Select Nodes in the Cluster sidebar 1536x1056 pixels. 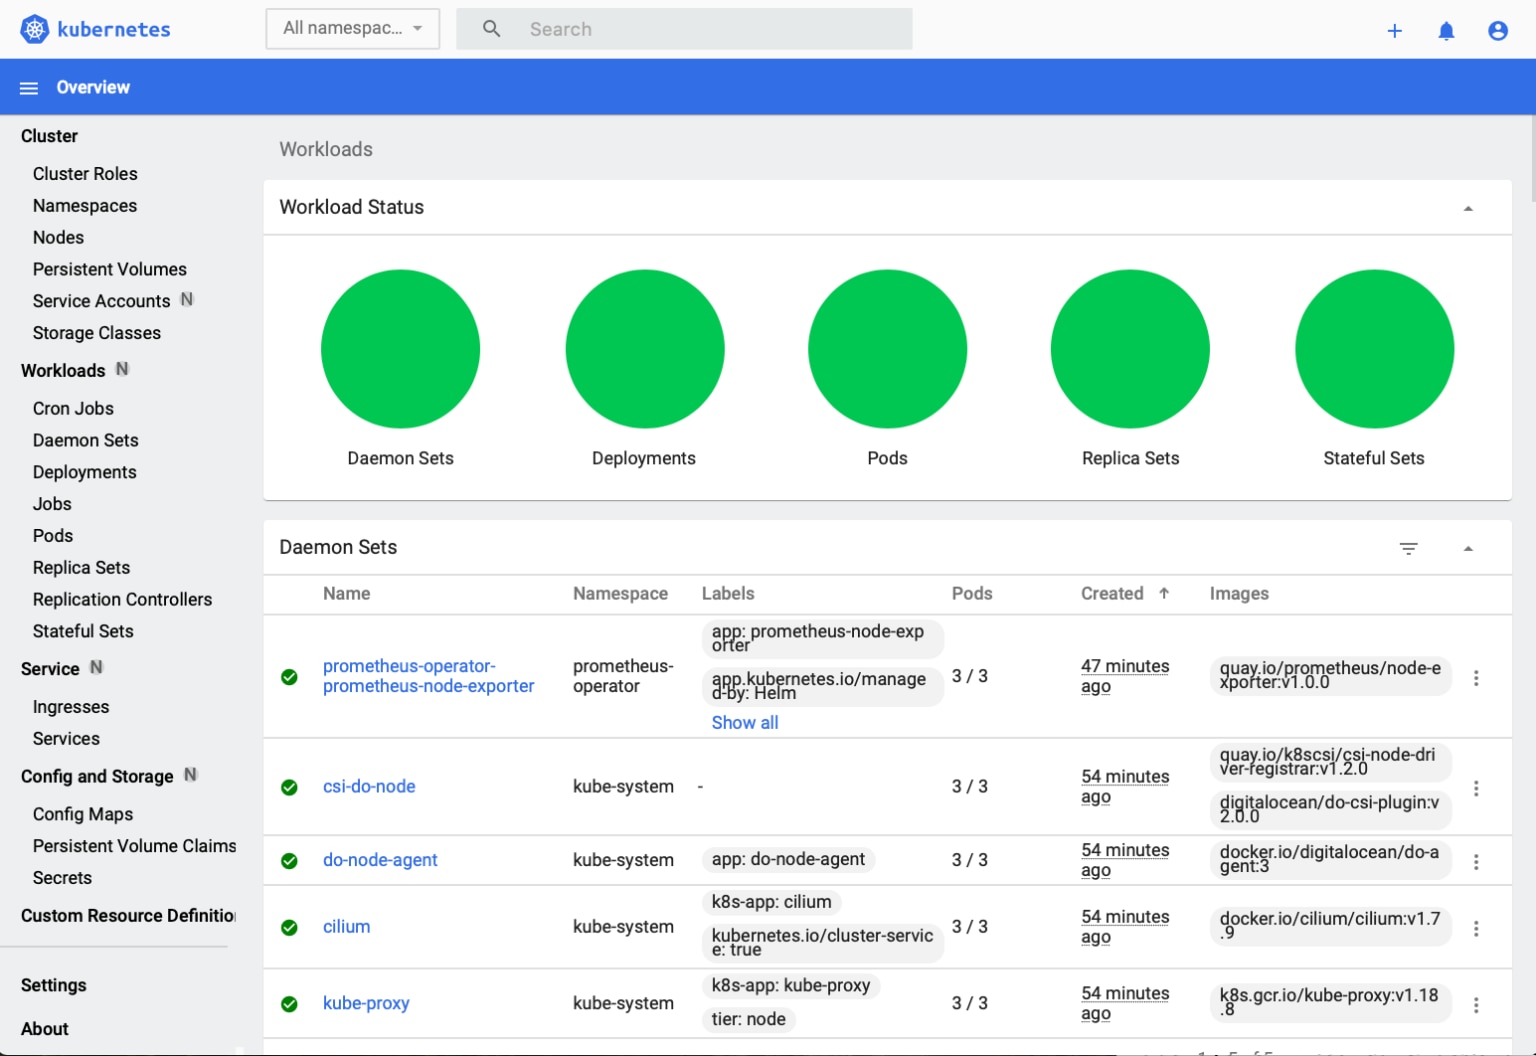58,237
